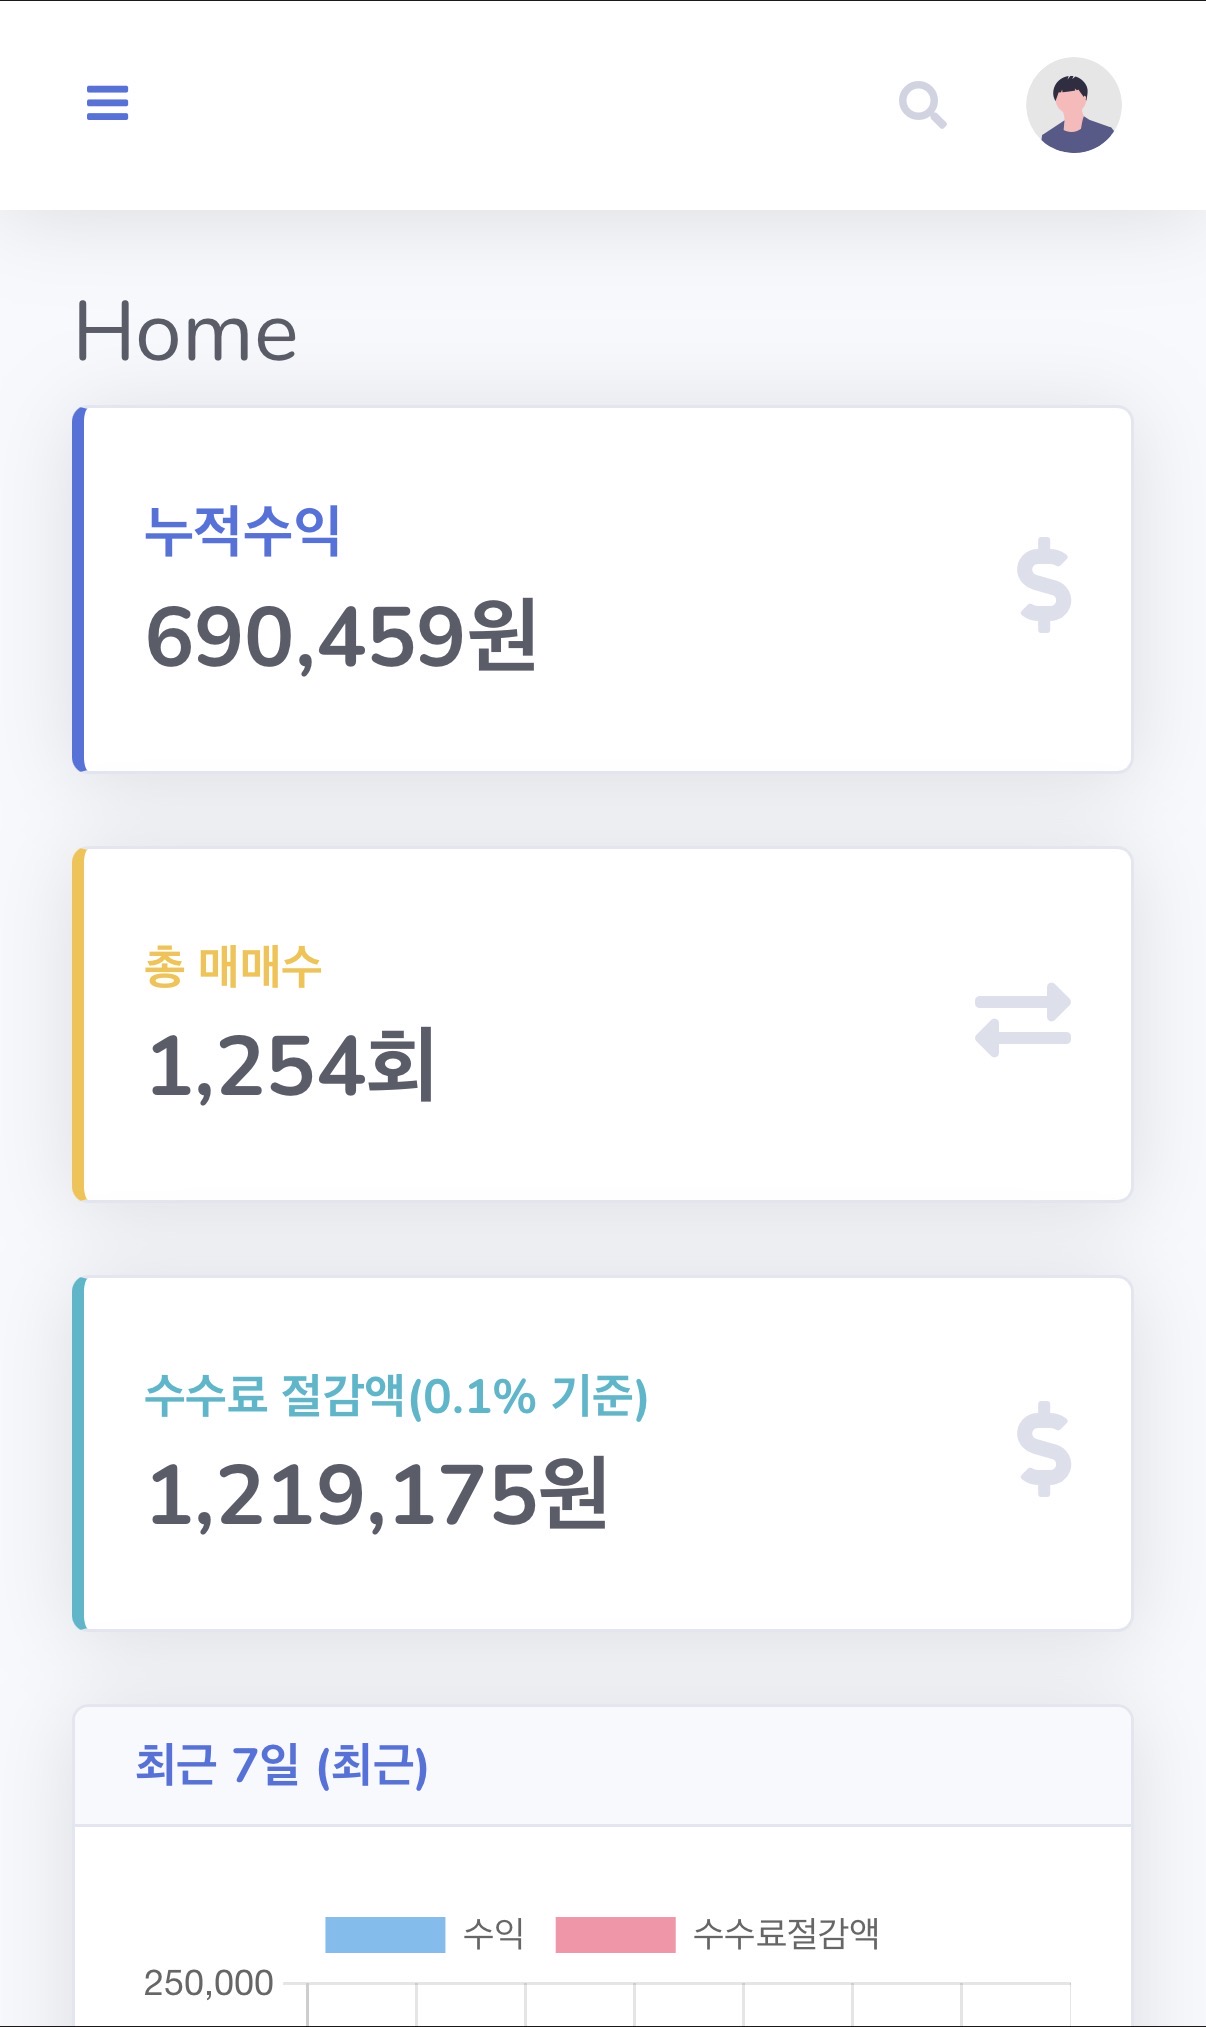Hide the 수익 dataset via legend label

[493, 1934]
